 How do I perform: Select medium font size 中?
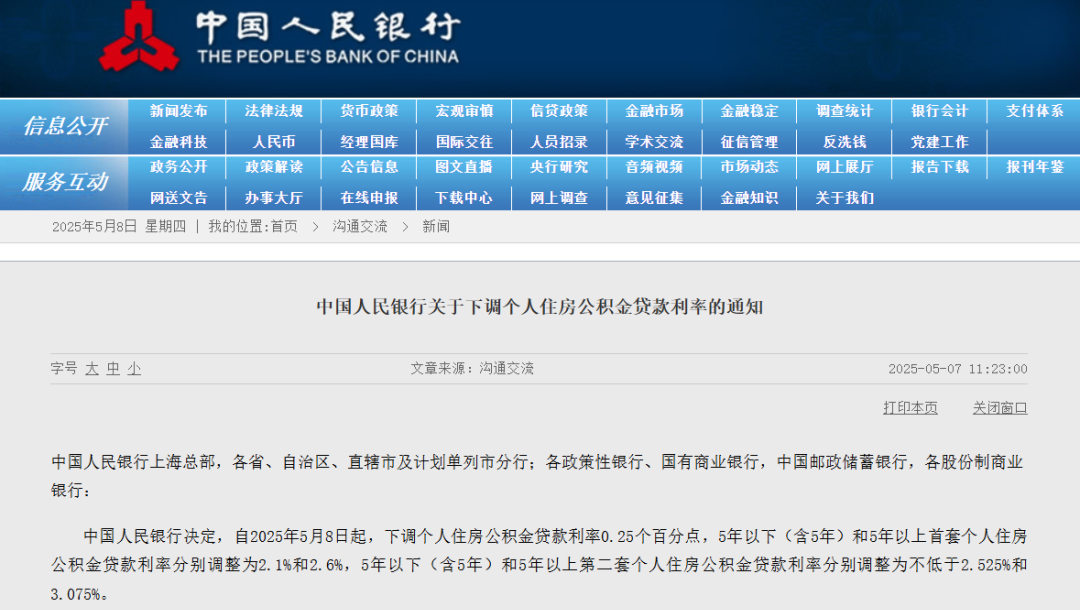click(x=113, y=369)
